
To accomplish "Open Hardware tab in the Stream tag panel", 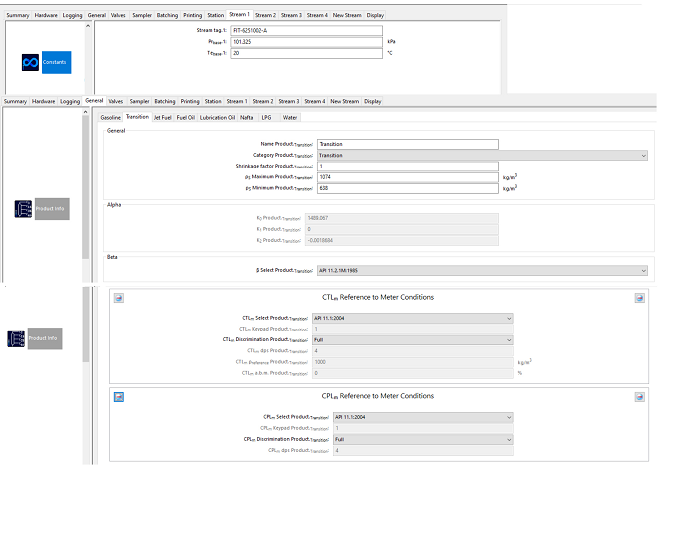I will pos(46,15).
